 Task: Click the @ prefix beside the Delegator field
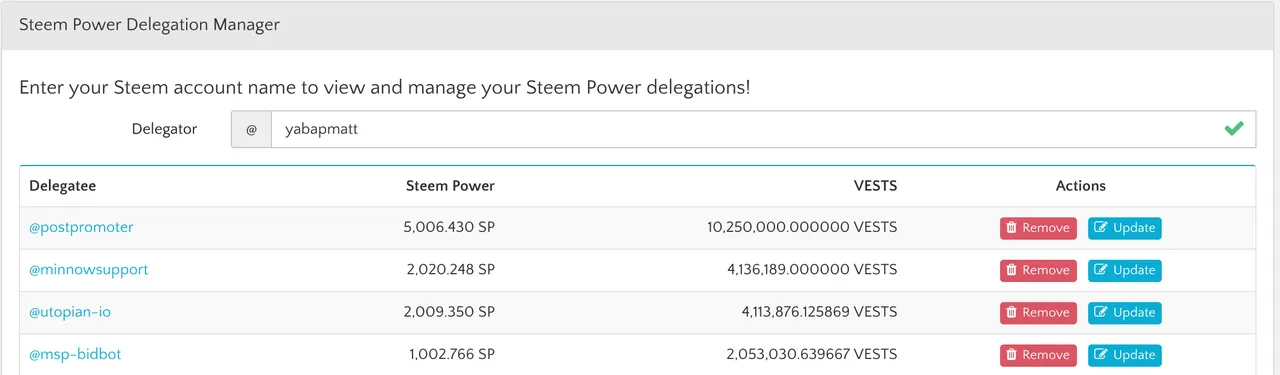pos(251,129)
